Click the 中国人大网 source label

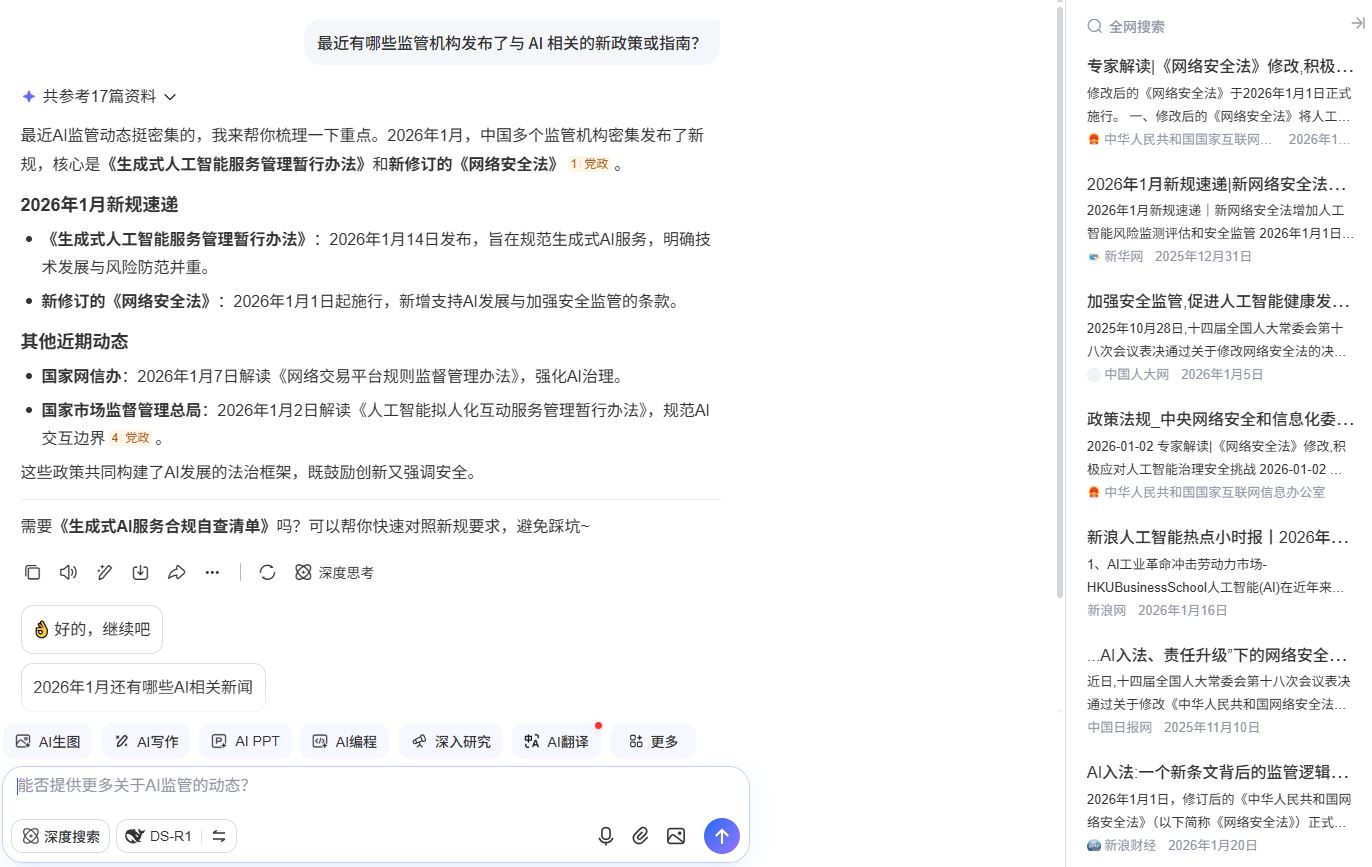(x=1136, y=374)
